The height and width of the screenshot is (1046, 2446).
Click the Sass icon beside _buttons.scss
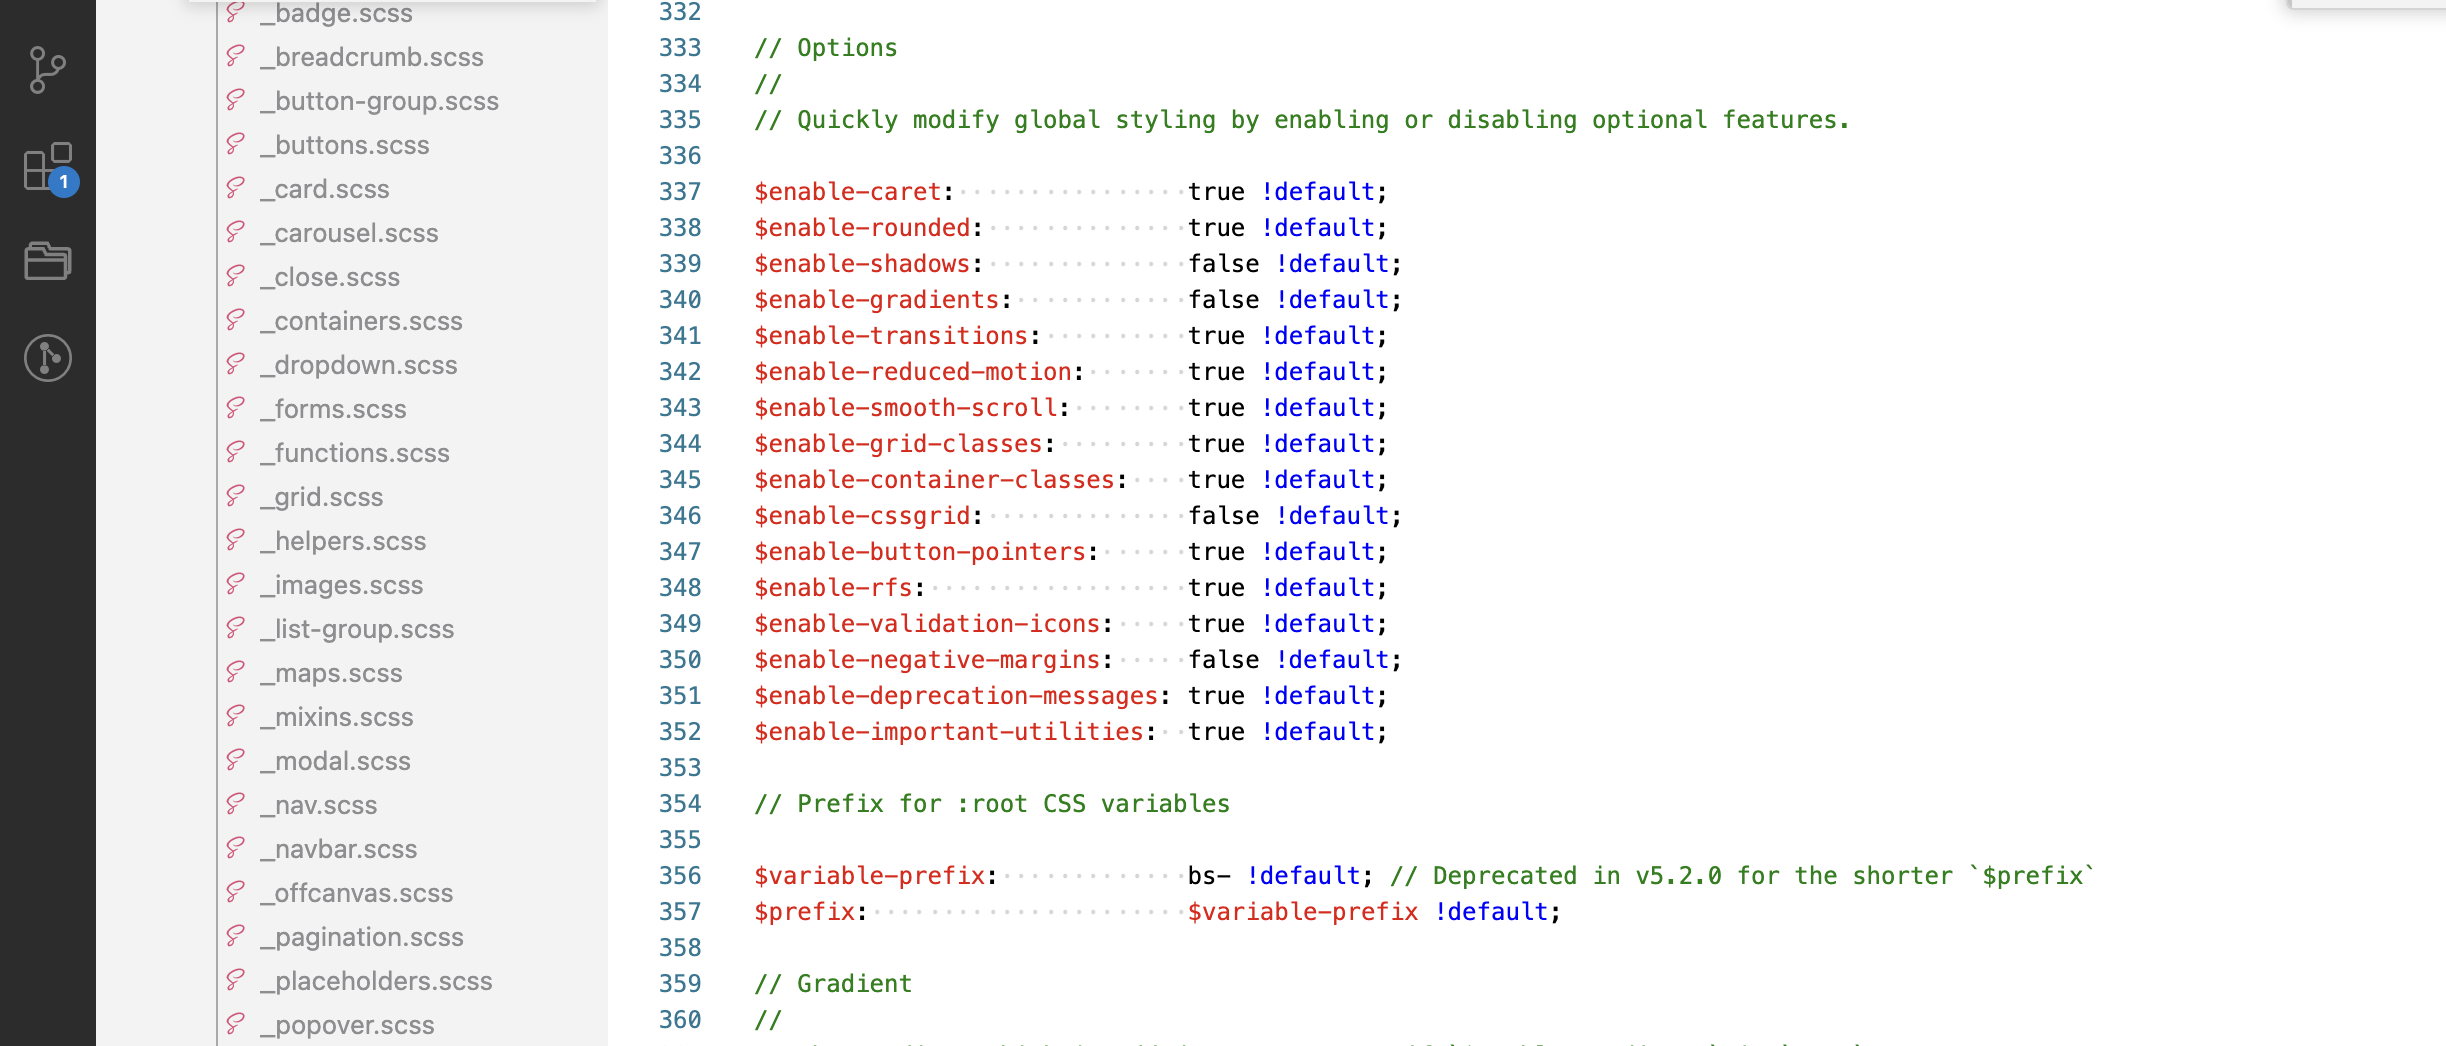click(x=236, y=144)
